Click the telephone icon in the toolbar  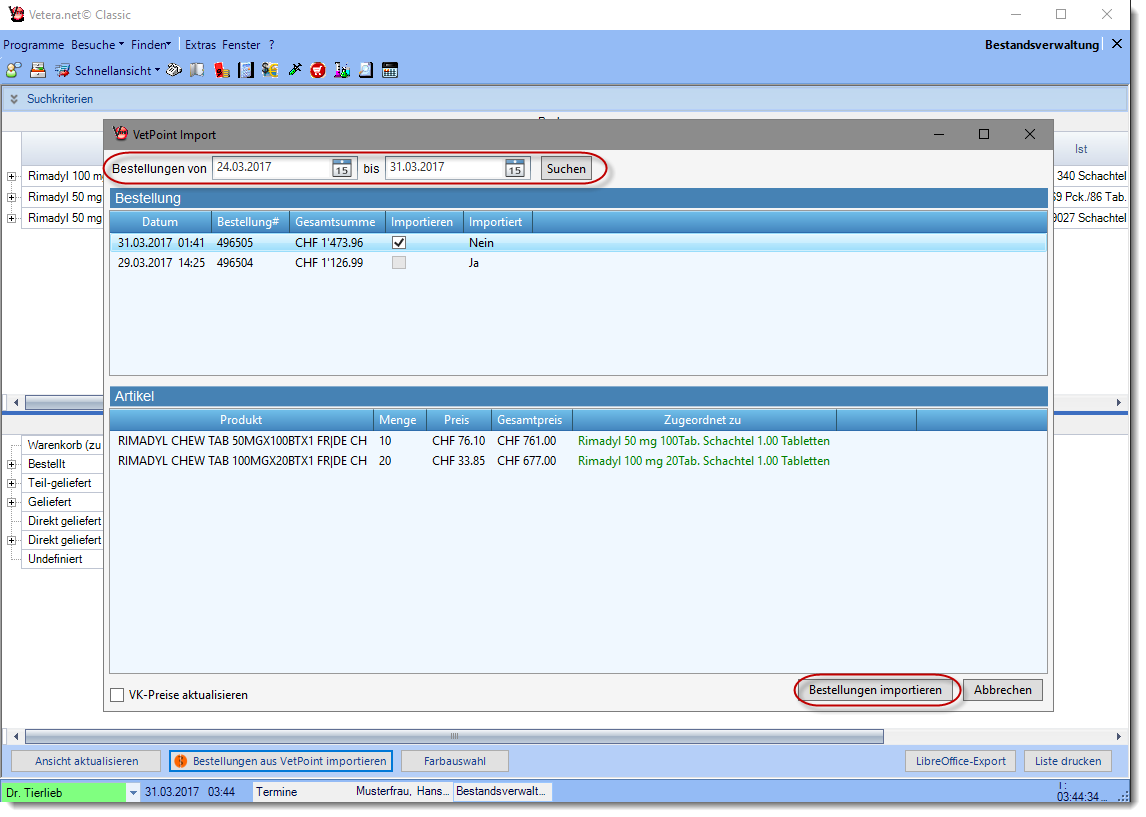[x=174, y=70]
